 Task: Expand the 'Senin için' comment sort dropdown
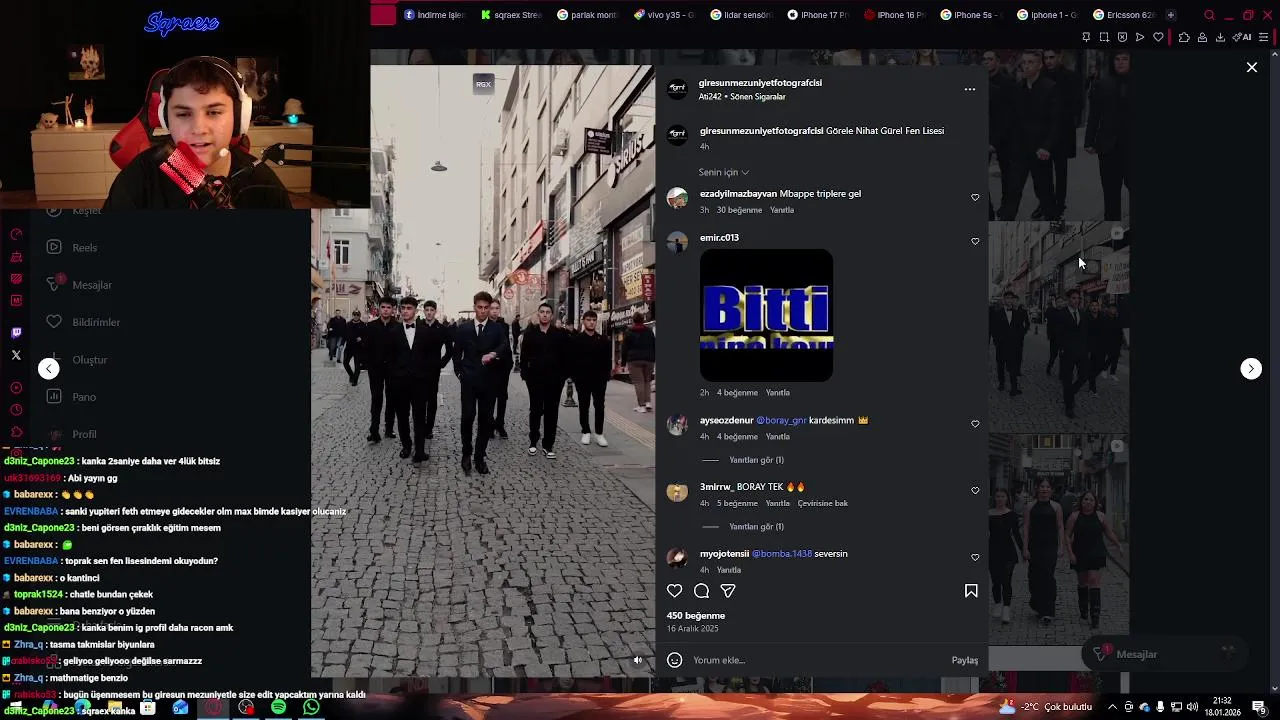tap(724, 173)
